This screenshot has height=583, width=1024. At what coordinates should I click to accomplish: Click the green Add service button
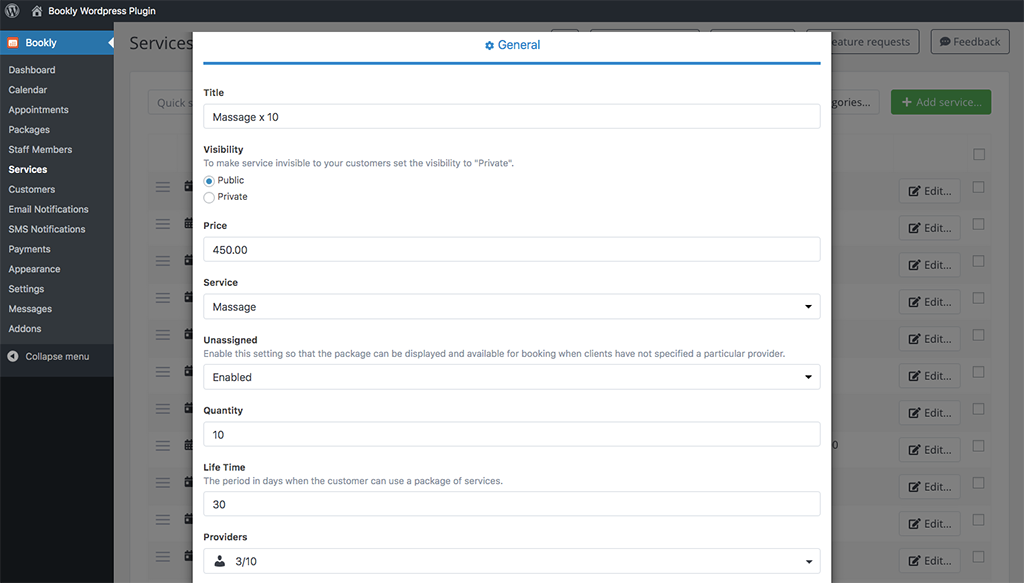pyautogui.click(x=941, y=102)
